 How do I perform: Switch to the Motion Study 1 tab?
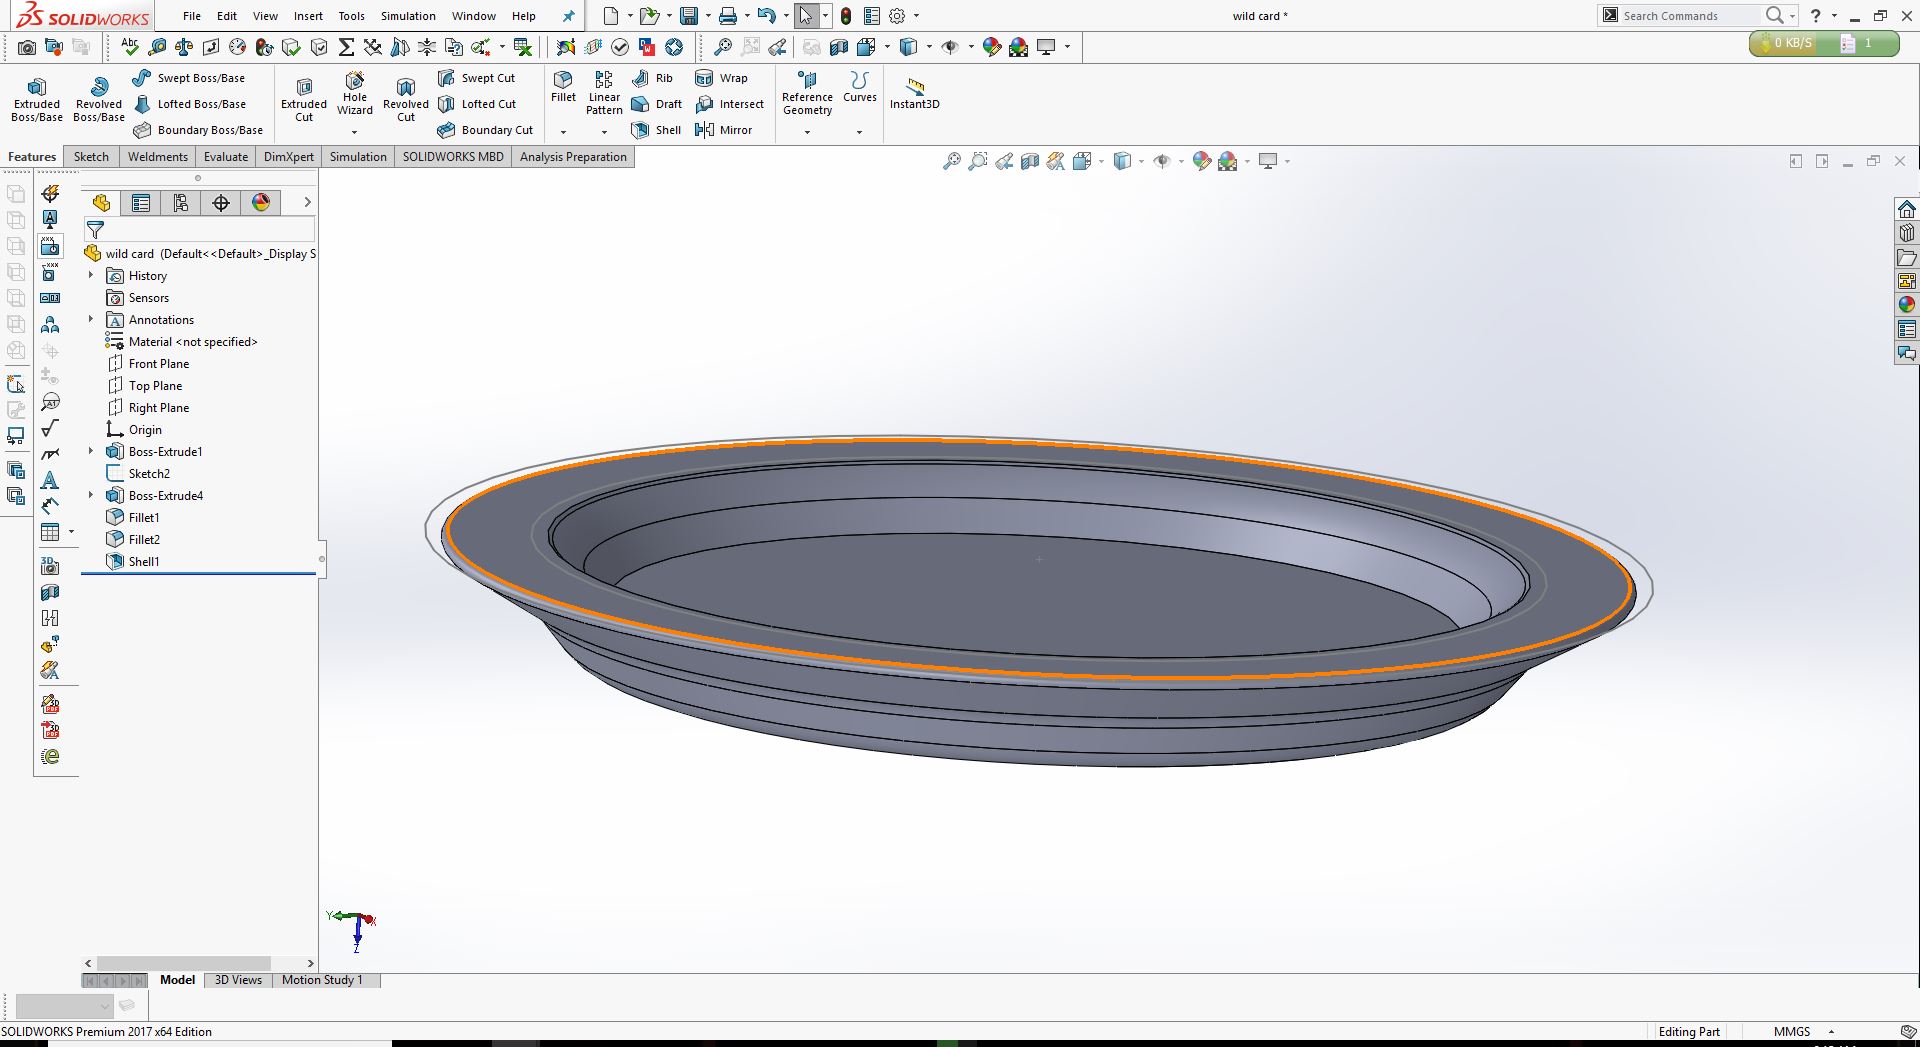coord(322,980)
